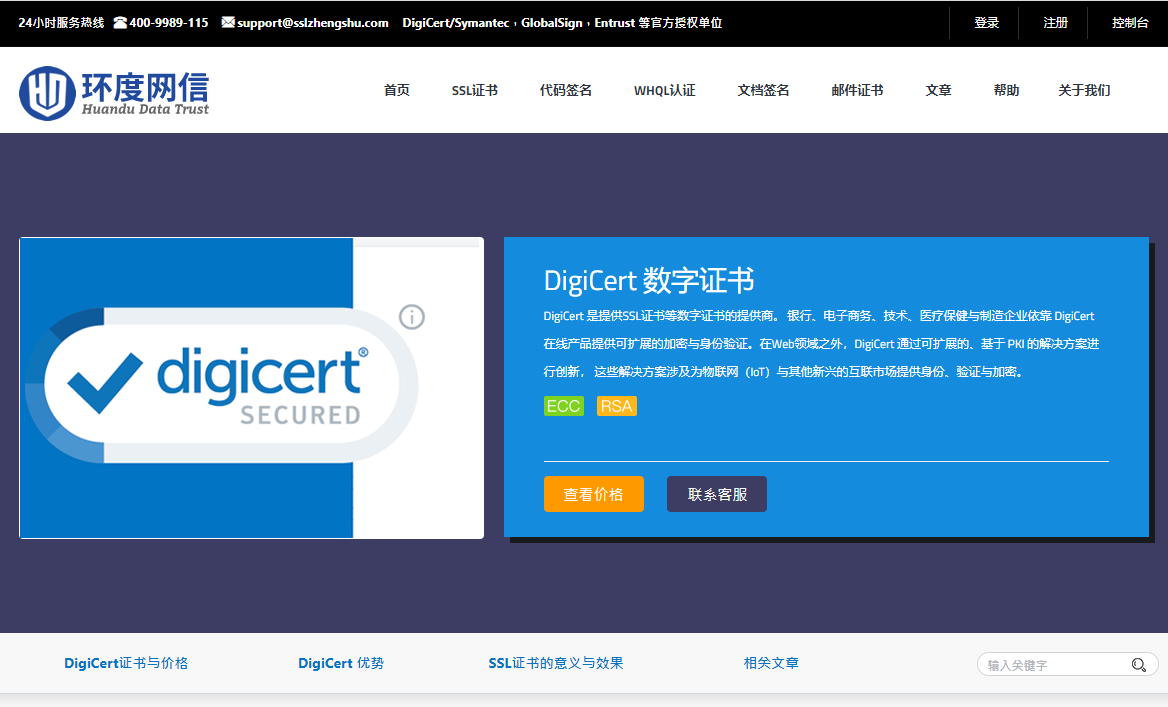Click the envelope icon beside the support email

(228, 22)
